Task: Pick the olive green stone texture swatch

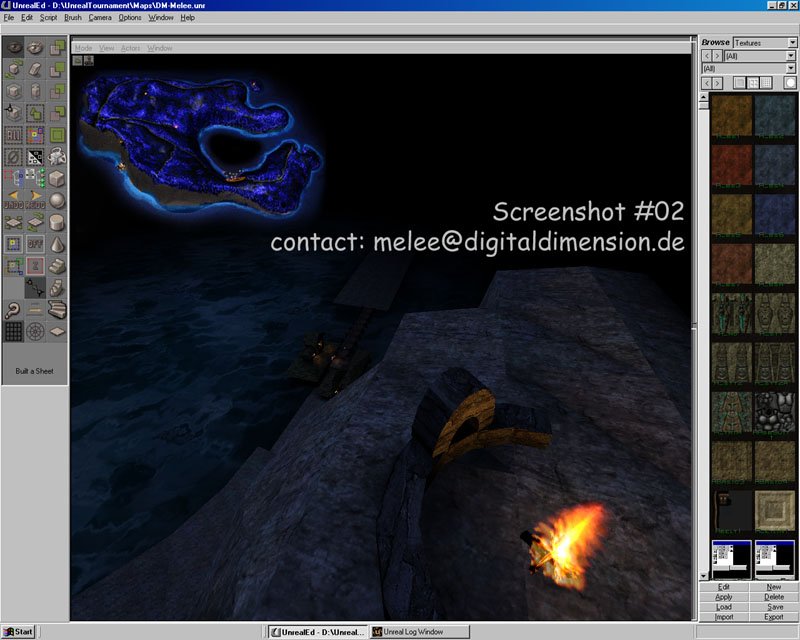Action: tap(774, 263)
